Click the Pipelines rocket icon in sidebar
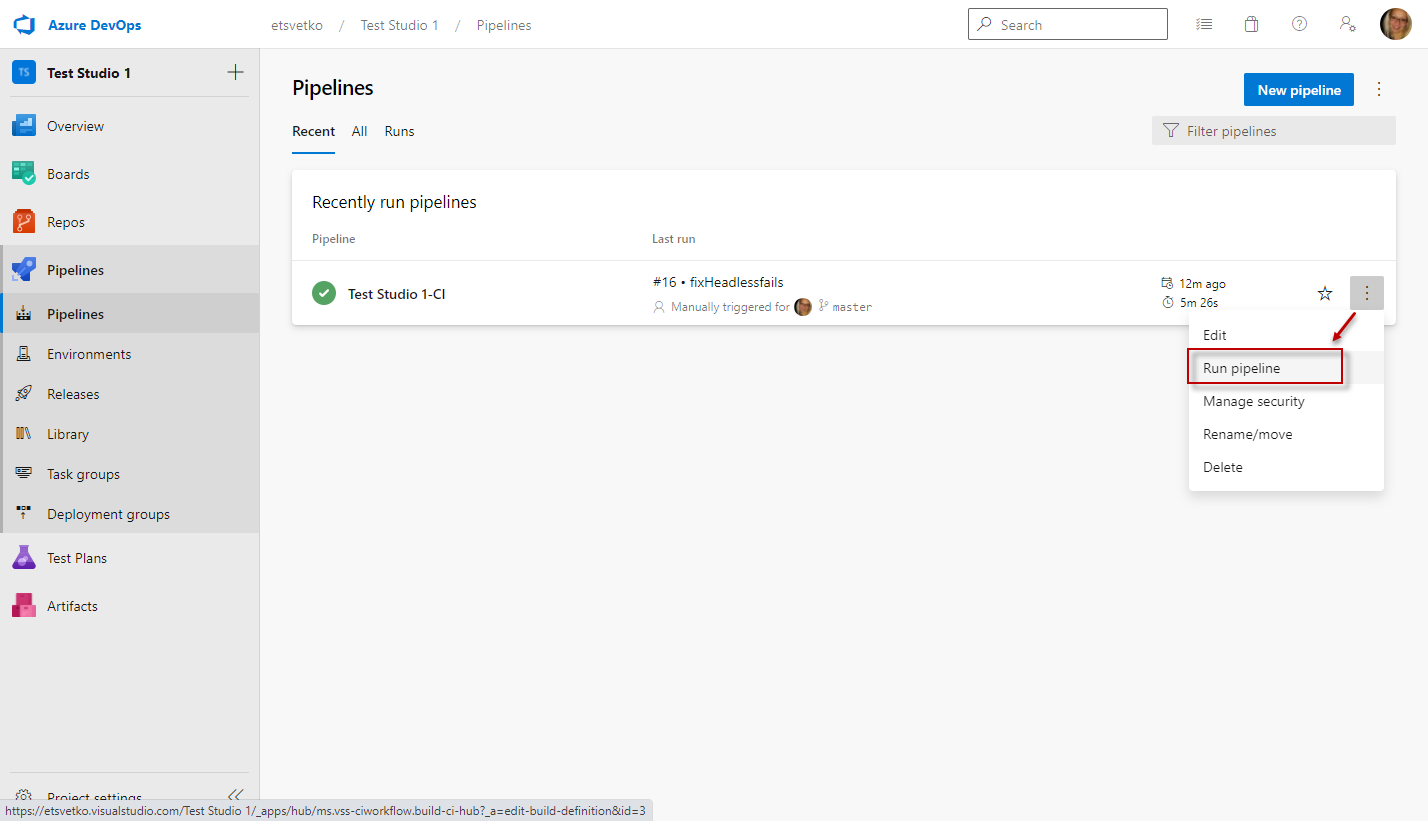The width and height of the screenshot is (1428, 821). [x=24, y=270]
